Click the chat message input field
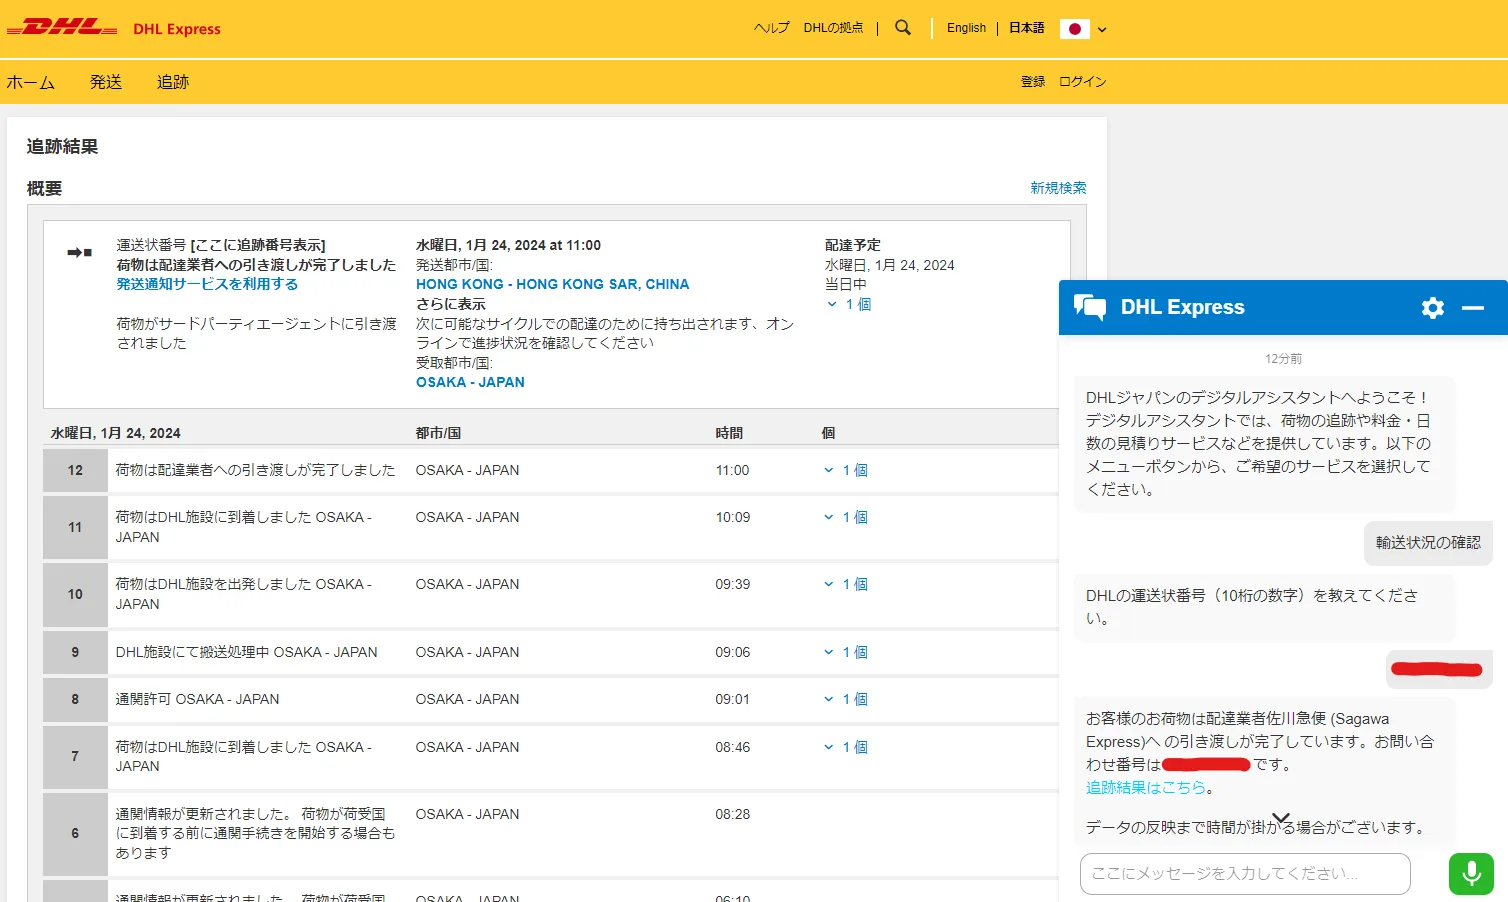This screenshot has width=1508, height=902. 1244,874
